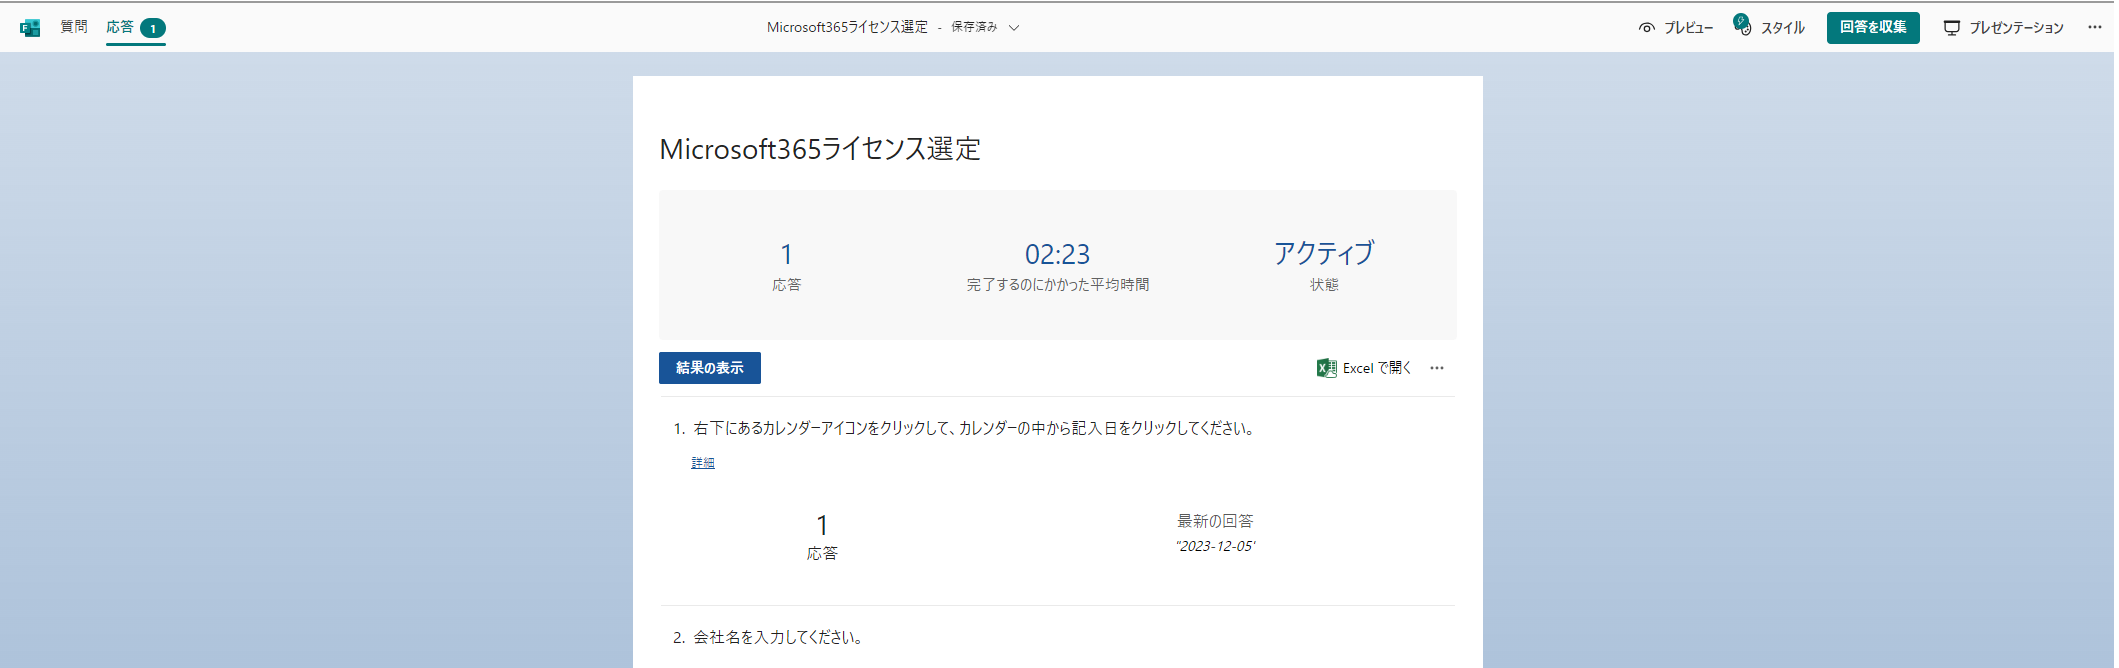2119x668 pixels.
Task: Expand the 保存済み chevron dropdown
Action: click(x=1014, y=28)
